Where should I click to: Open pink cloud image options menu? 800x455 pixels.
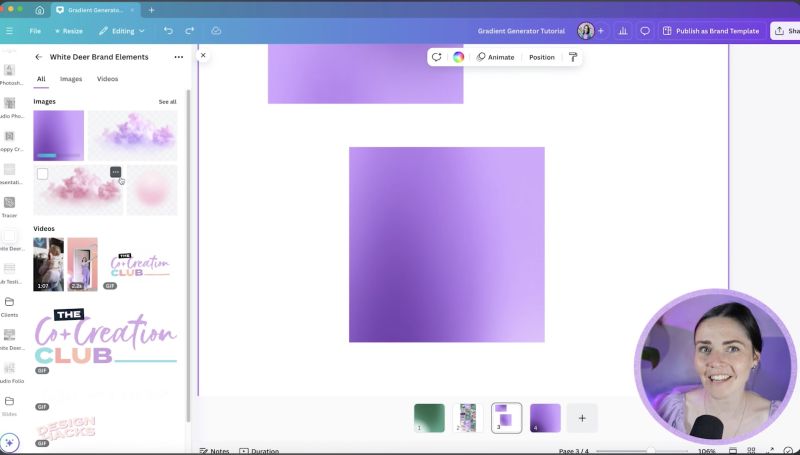point(115,172)
